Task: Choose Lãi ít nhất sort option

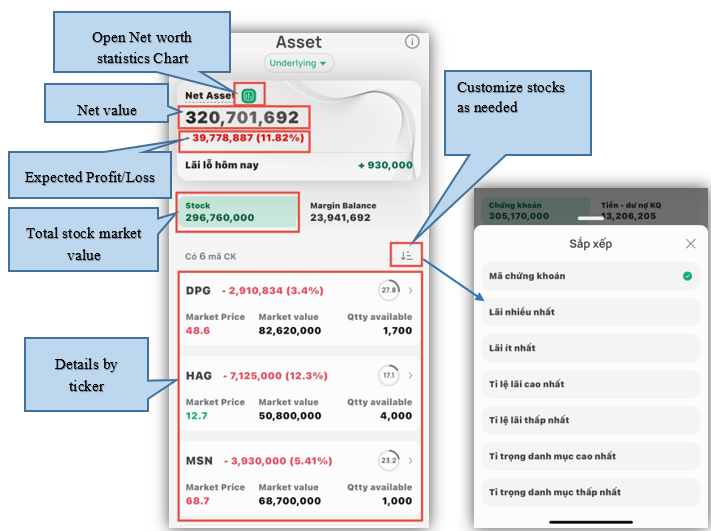Action: [588, 348]
